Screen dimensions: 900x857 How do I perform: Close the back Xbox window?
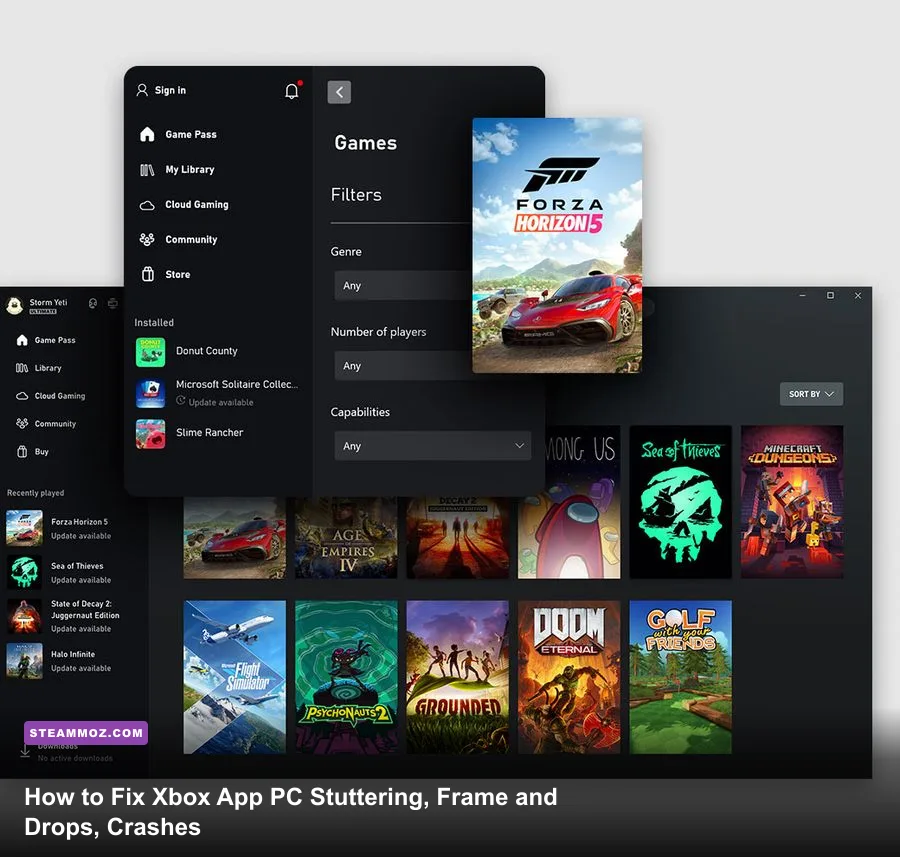(858, 296)
